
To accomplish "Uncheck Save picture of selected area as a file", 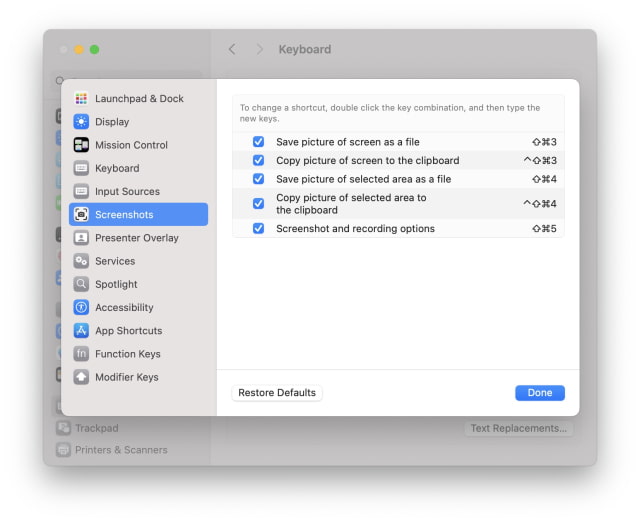I will 258,179.
